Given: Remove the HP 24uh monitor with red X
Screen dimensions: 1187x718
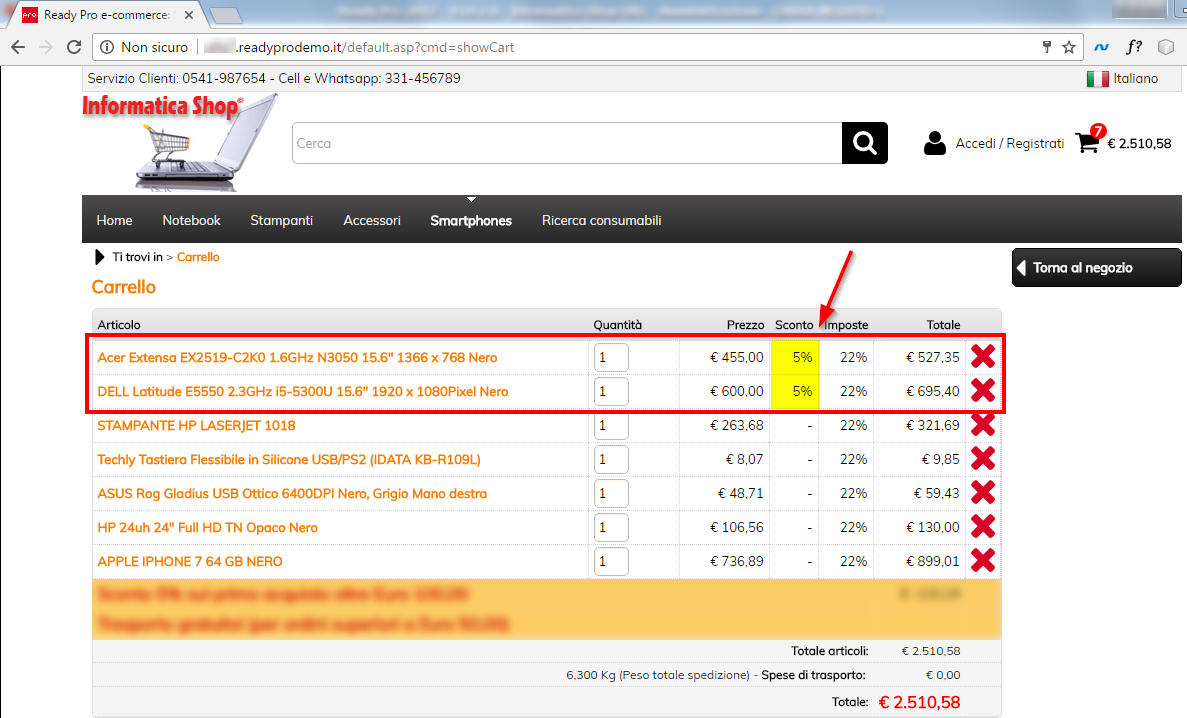Looking at the screenshot, I should (x=983, y=526).
